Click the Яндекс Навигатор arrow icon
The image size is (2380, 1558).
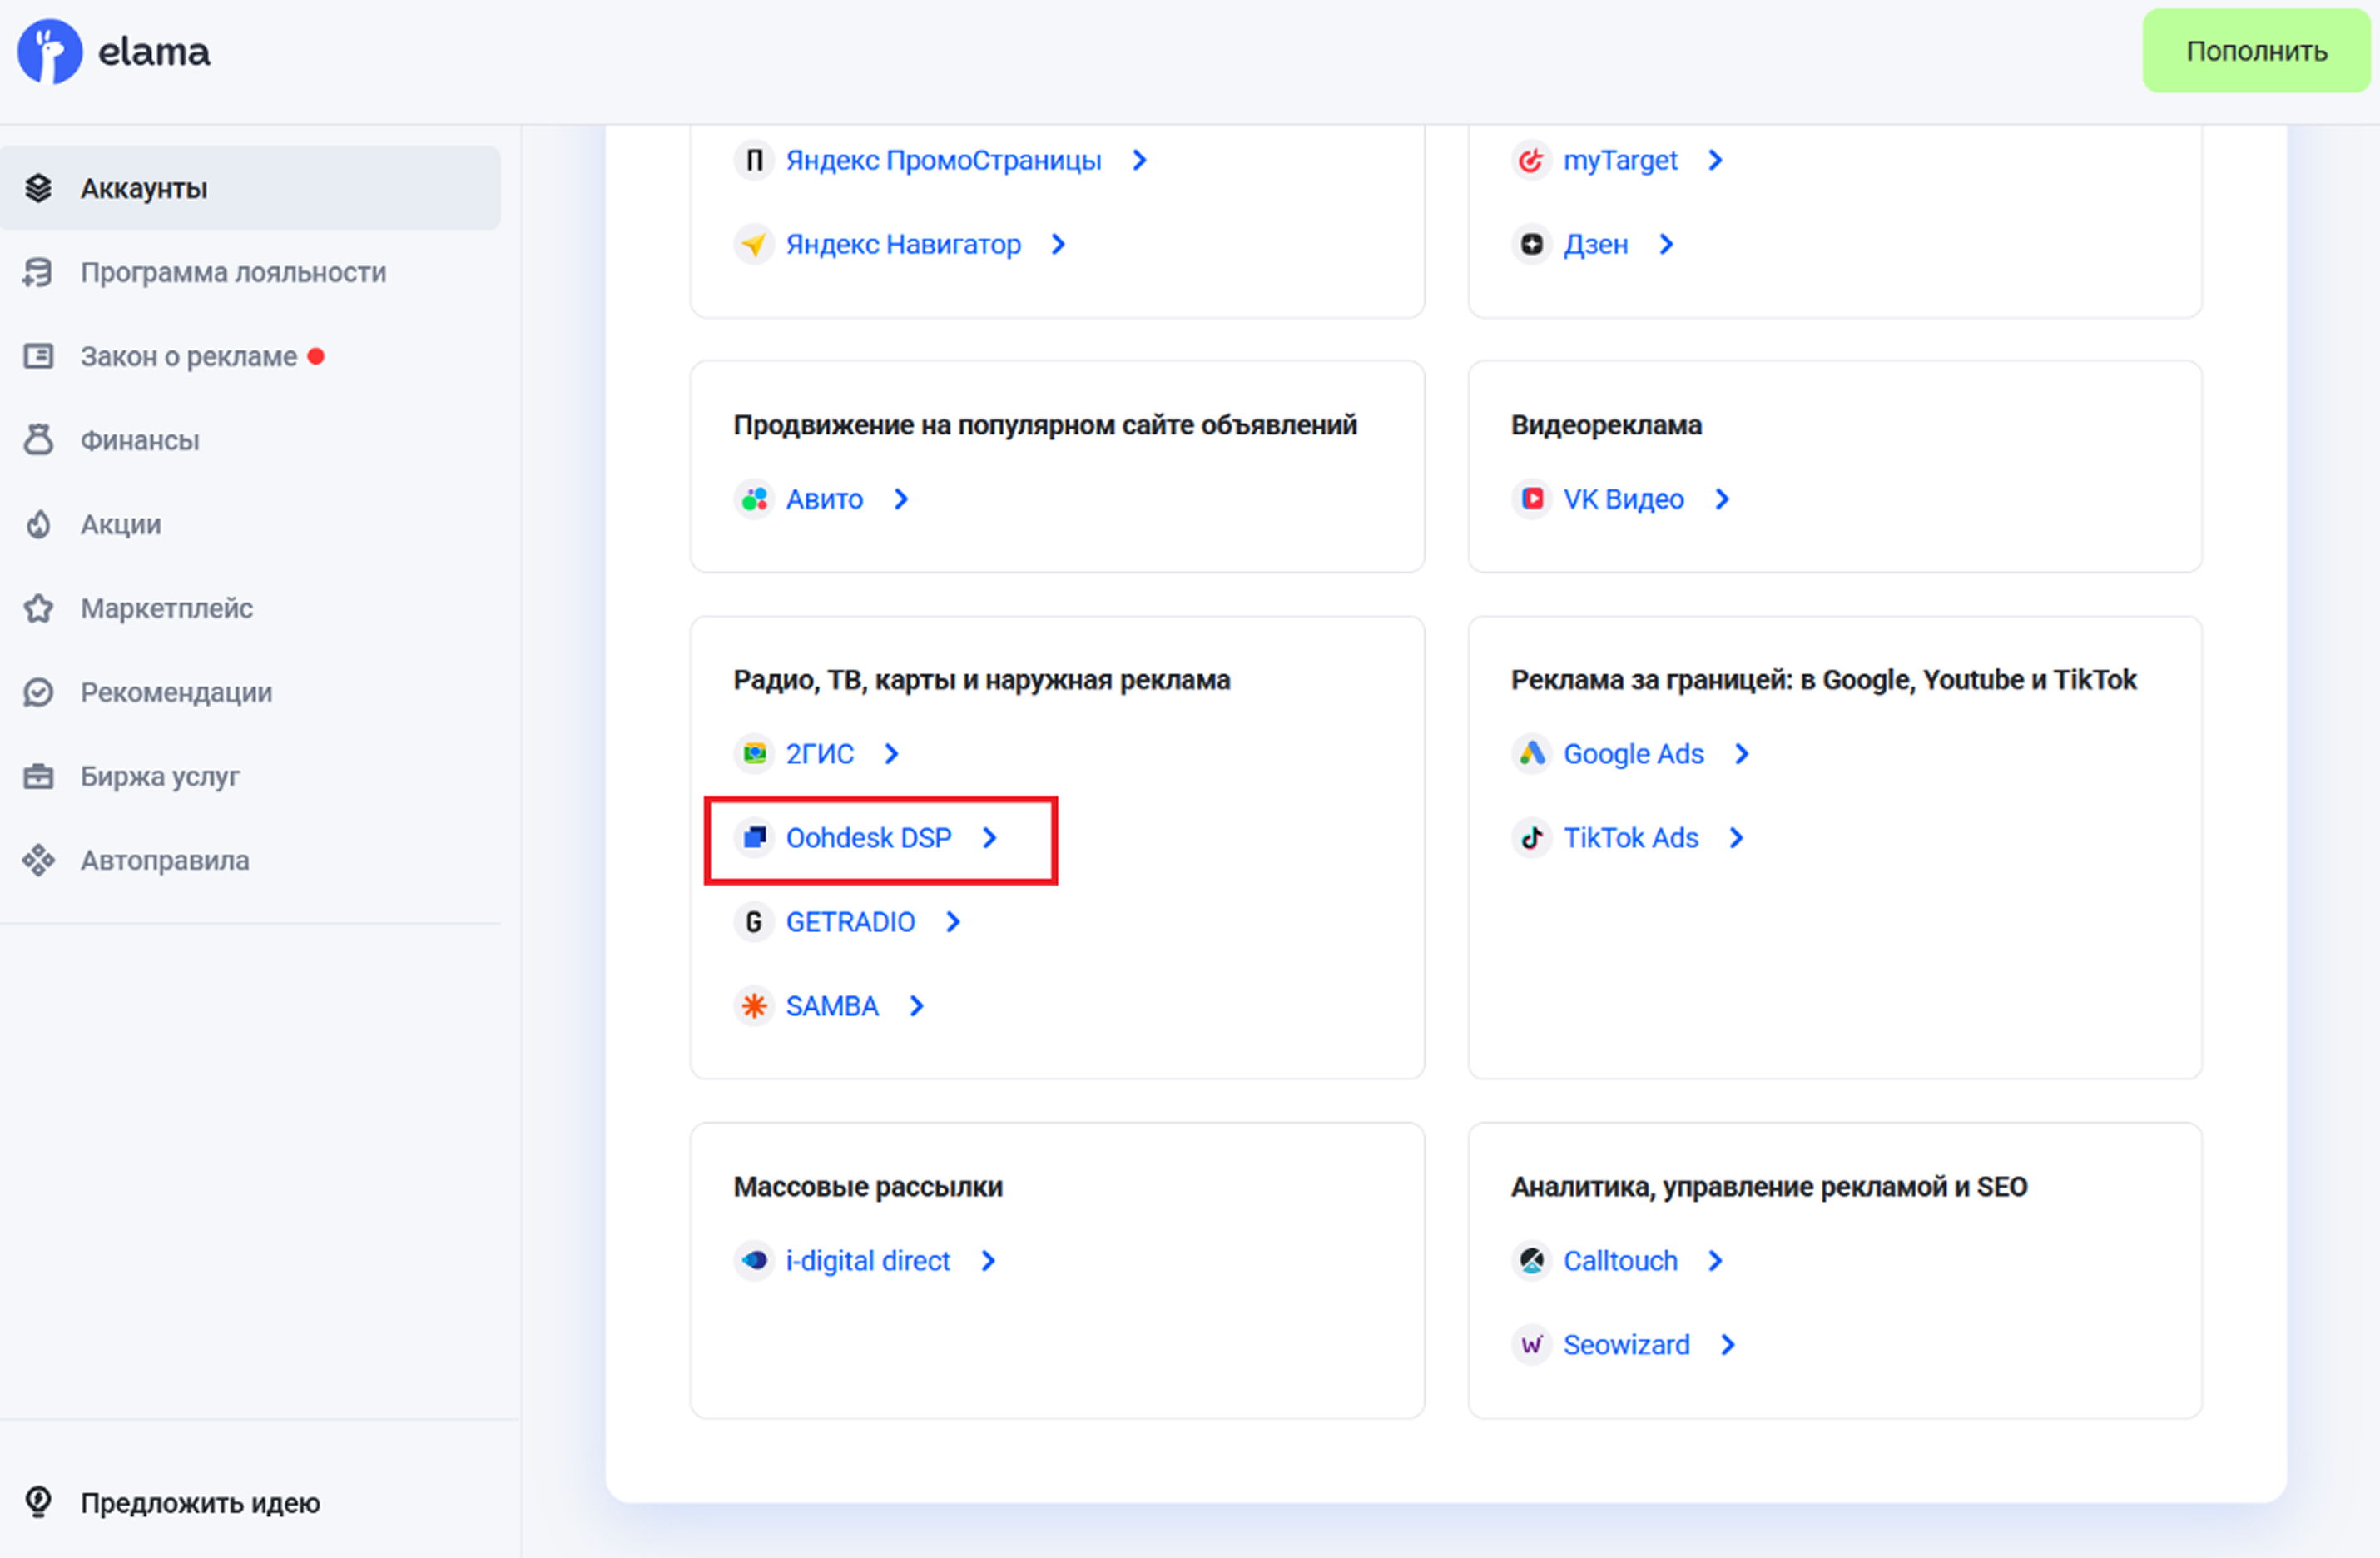[x=754, y=244]
